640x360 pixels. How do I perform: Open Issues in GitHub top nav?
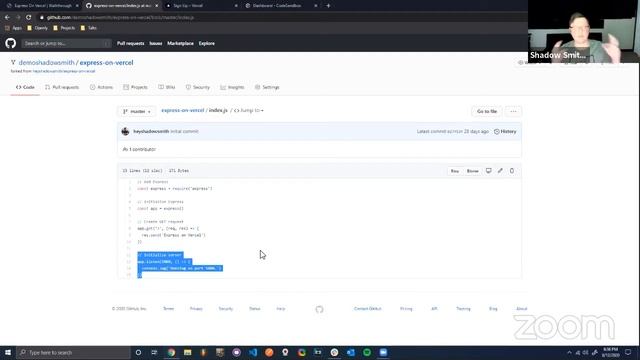(156, 43)
